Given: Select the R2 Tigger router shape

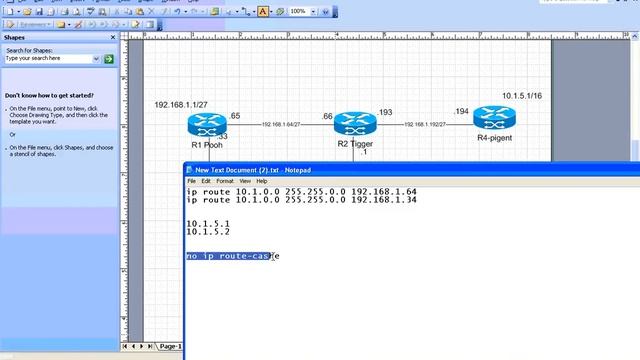Looking at the screenshot, I should tap(355, 124).
